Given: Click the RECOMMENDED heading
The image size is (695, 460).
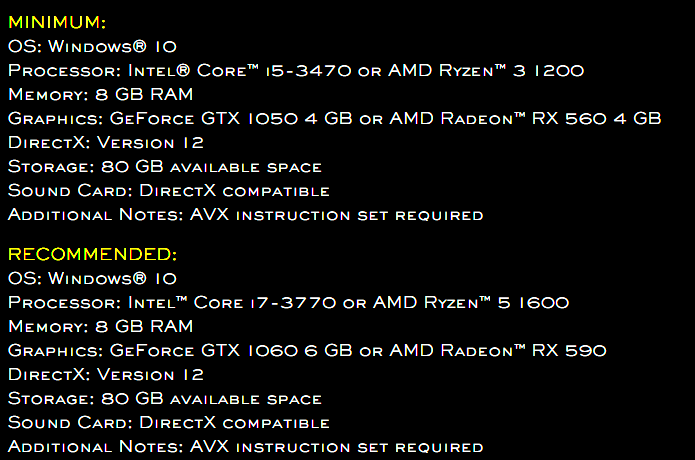Looking at the screenshot, I should [93, 254].
